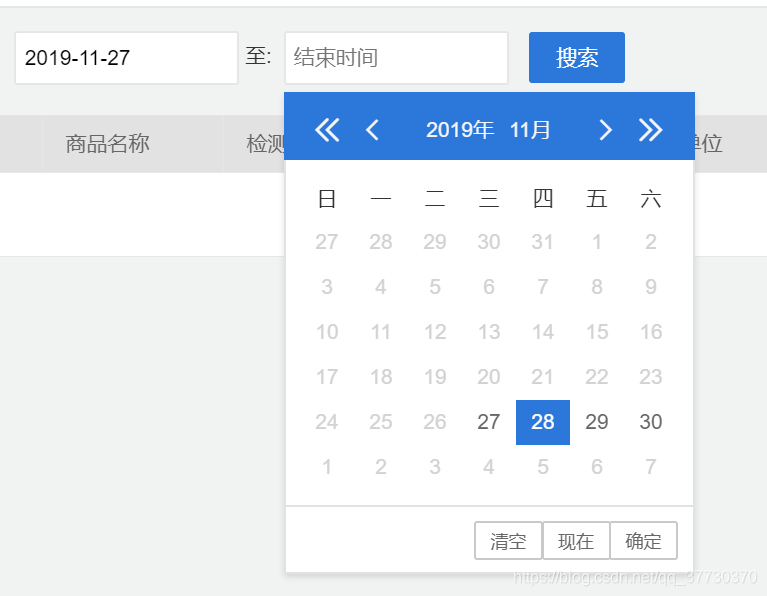
Task: Open the month selector 11月
Action: click(530, 130)
